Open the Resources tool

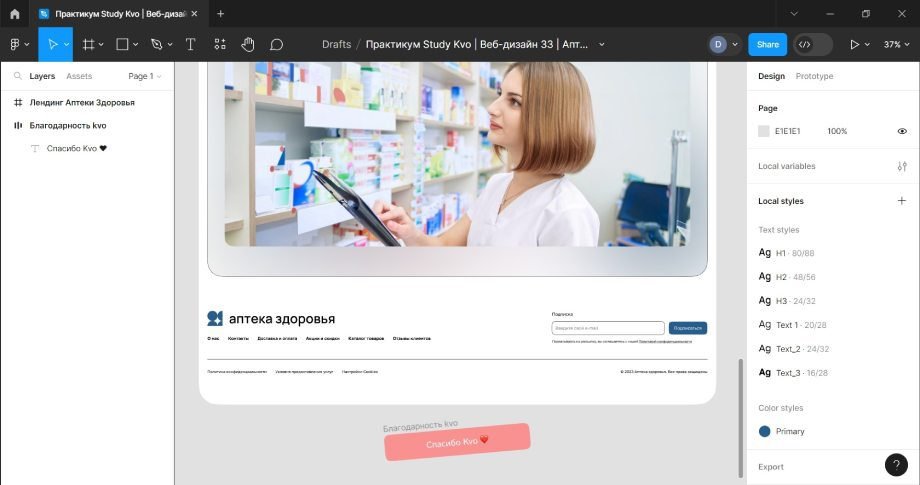coord(220,45)
